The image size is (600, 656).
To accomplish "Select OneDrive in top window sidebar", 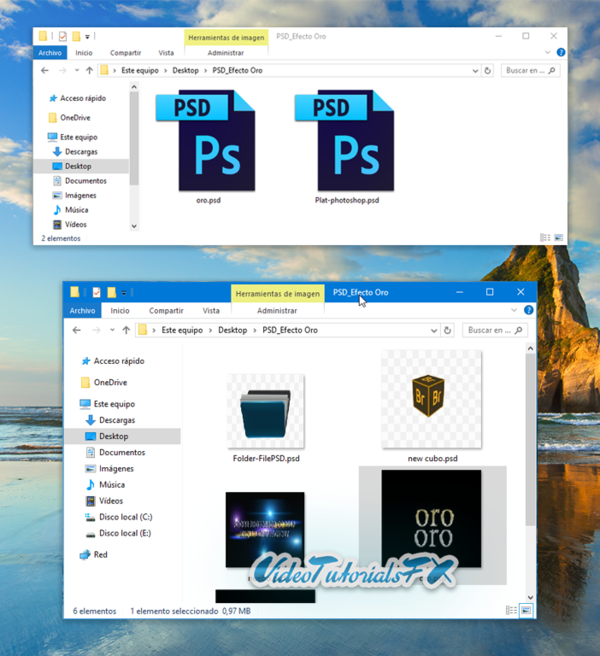I will click(69, 118).
